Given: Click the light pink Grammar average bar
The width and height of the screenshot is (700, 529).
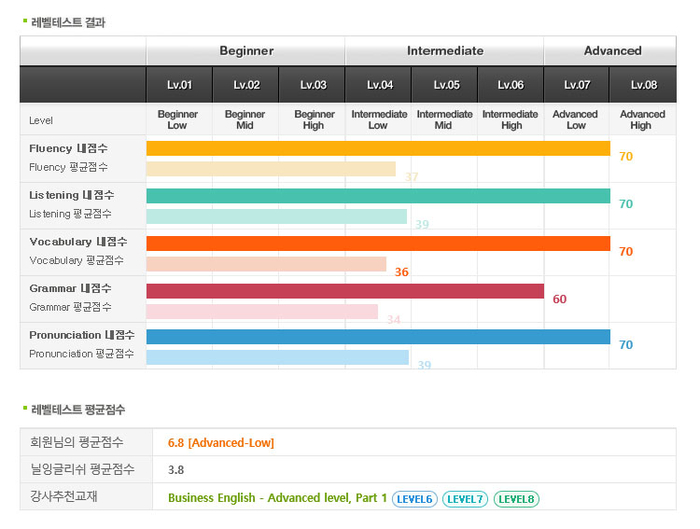Looking at the screenshot, I should tap(262, 311).
